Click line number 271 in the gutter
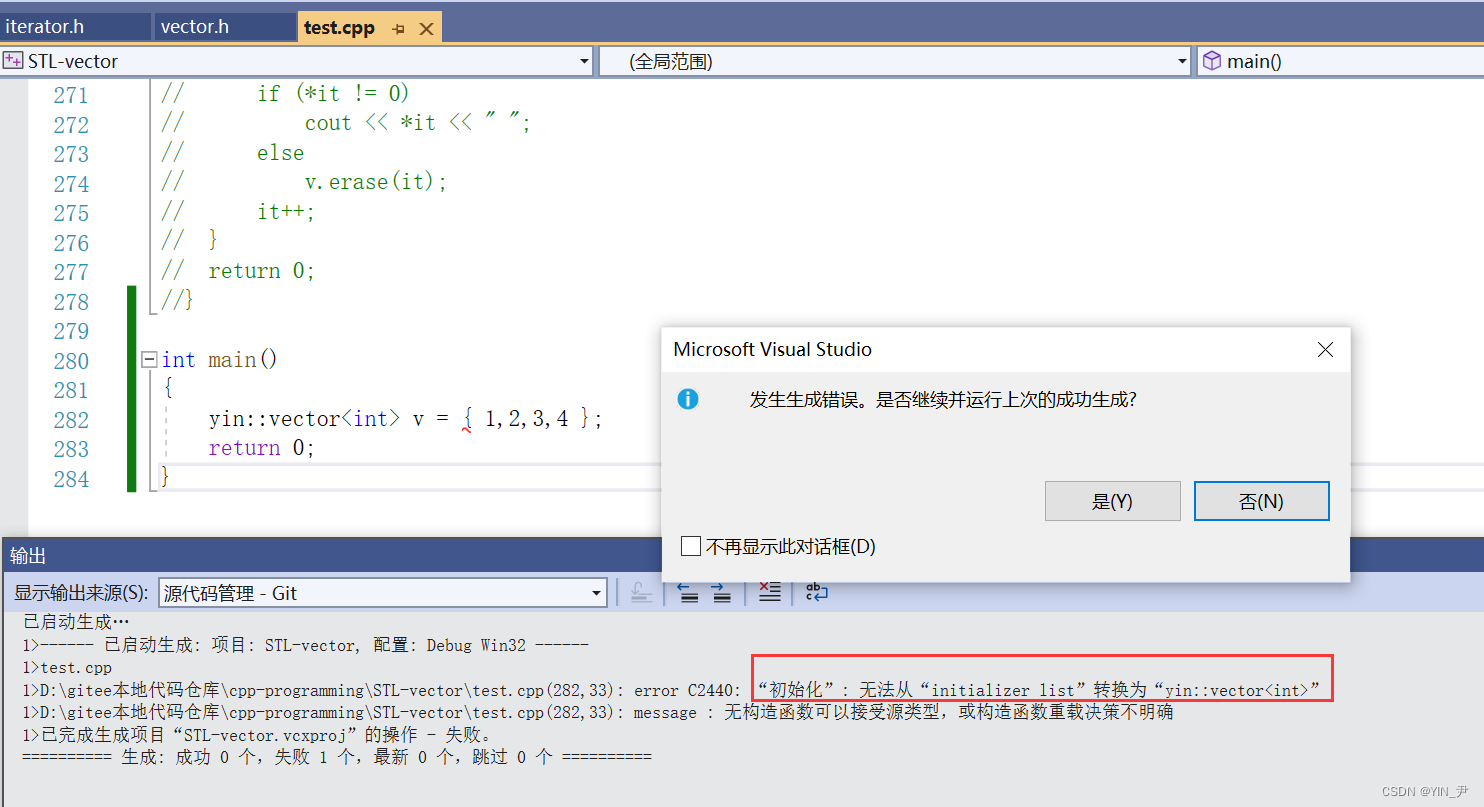This screenshot has height=807, width=1484. pyautogui.click(x=71, y=95)
